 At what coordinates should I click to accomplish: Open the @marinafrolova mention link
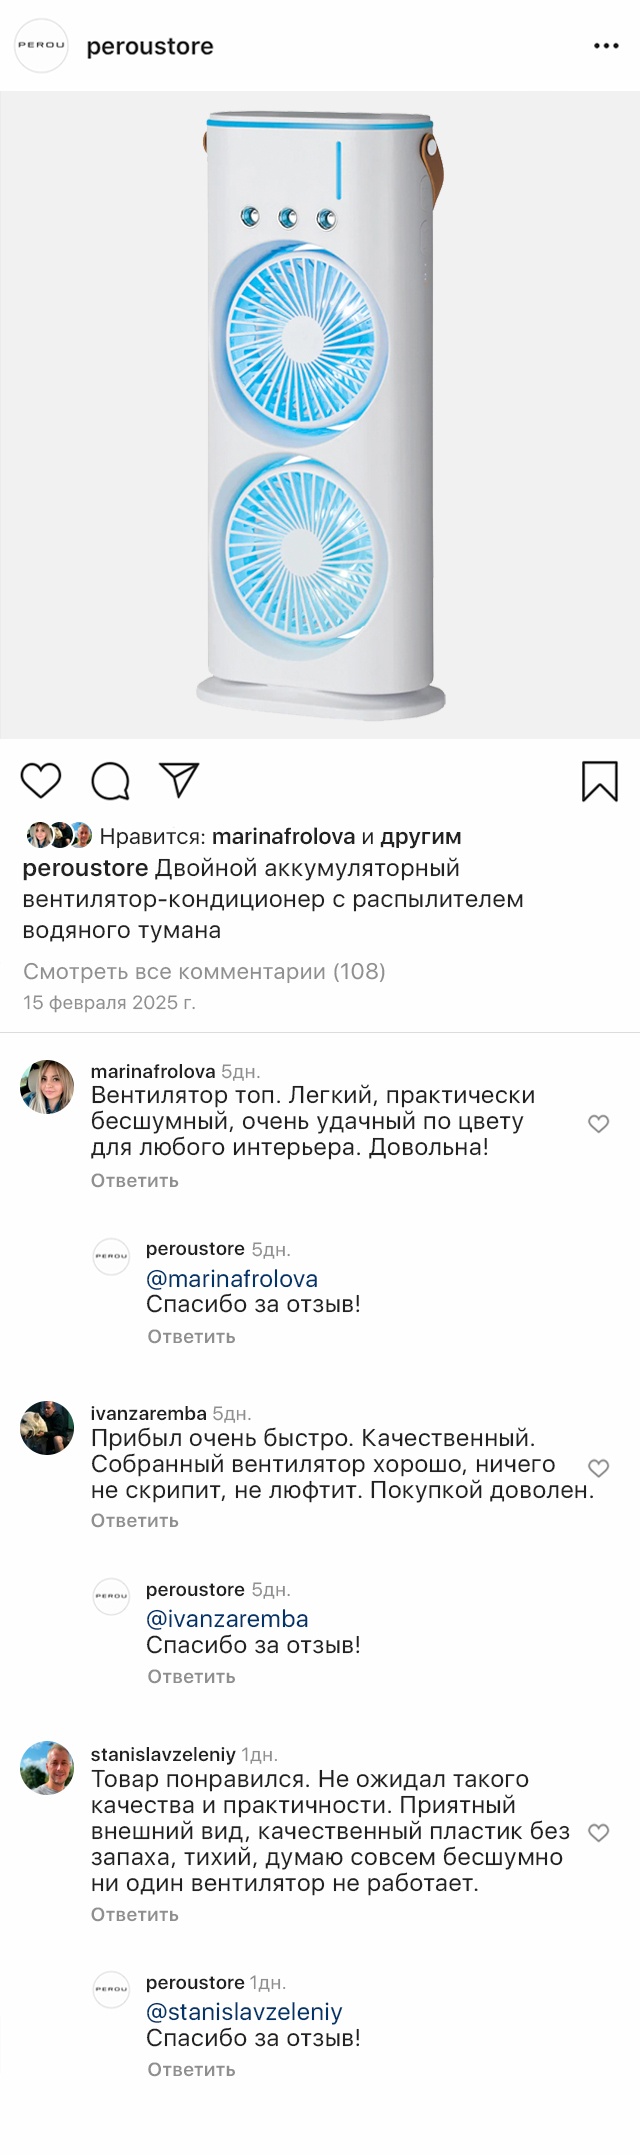tap(232, 1279)
